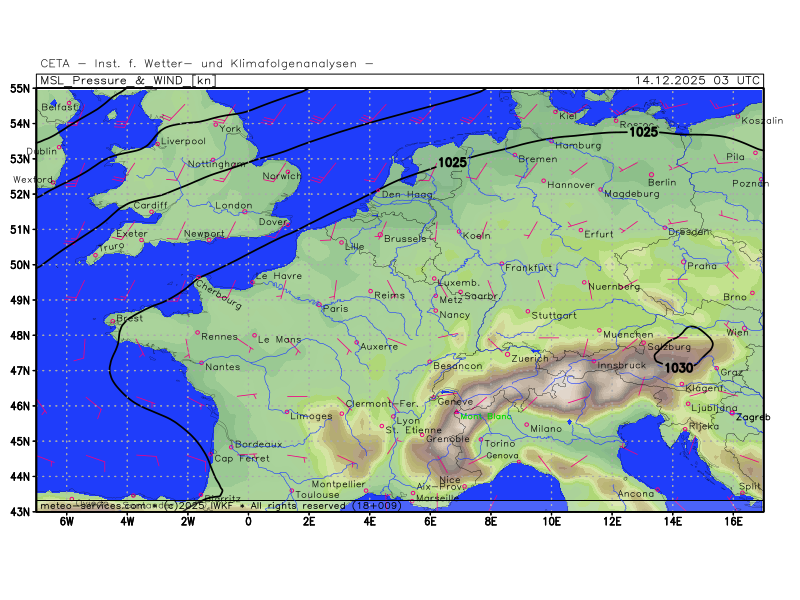Select the Stuttgart city label
800x600 pixels.
pyautogui.click(x=554, y=315)
